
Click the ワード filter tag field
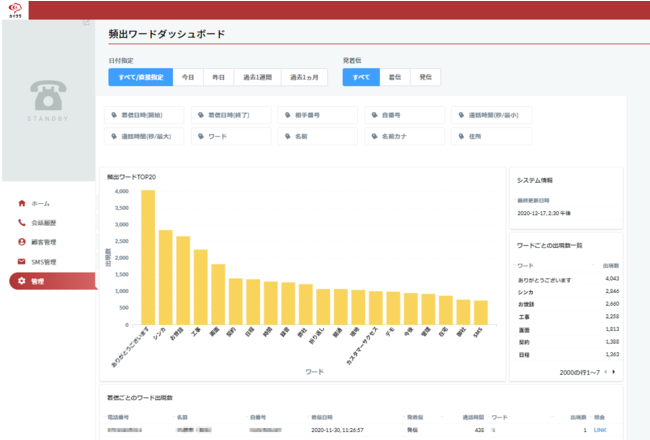click(231, 135)
